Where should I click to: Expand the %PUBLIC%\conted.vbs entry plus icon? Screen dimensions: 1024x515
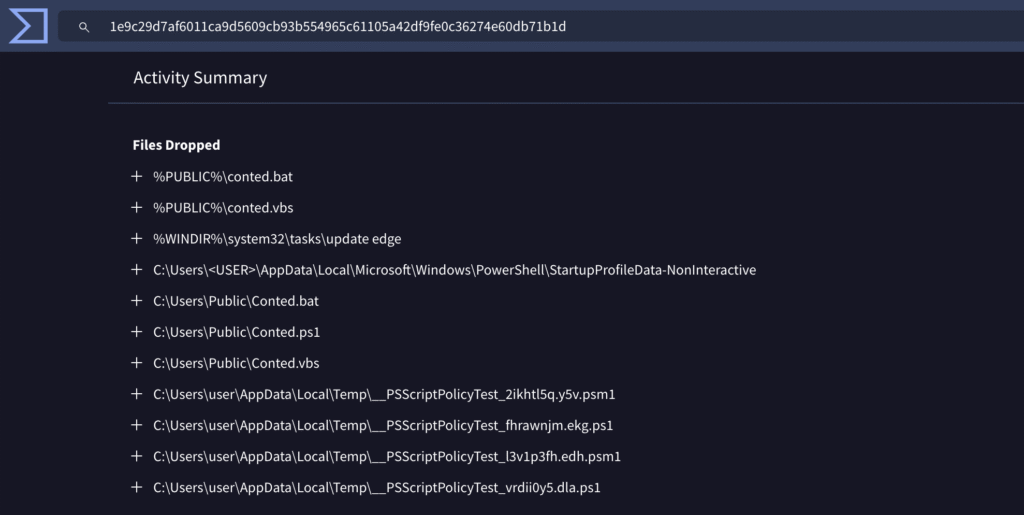(137, 207)
